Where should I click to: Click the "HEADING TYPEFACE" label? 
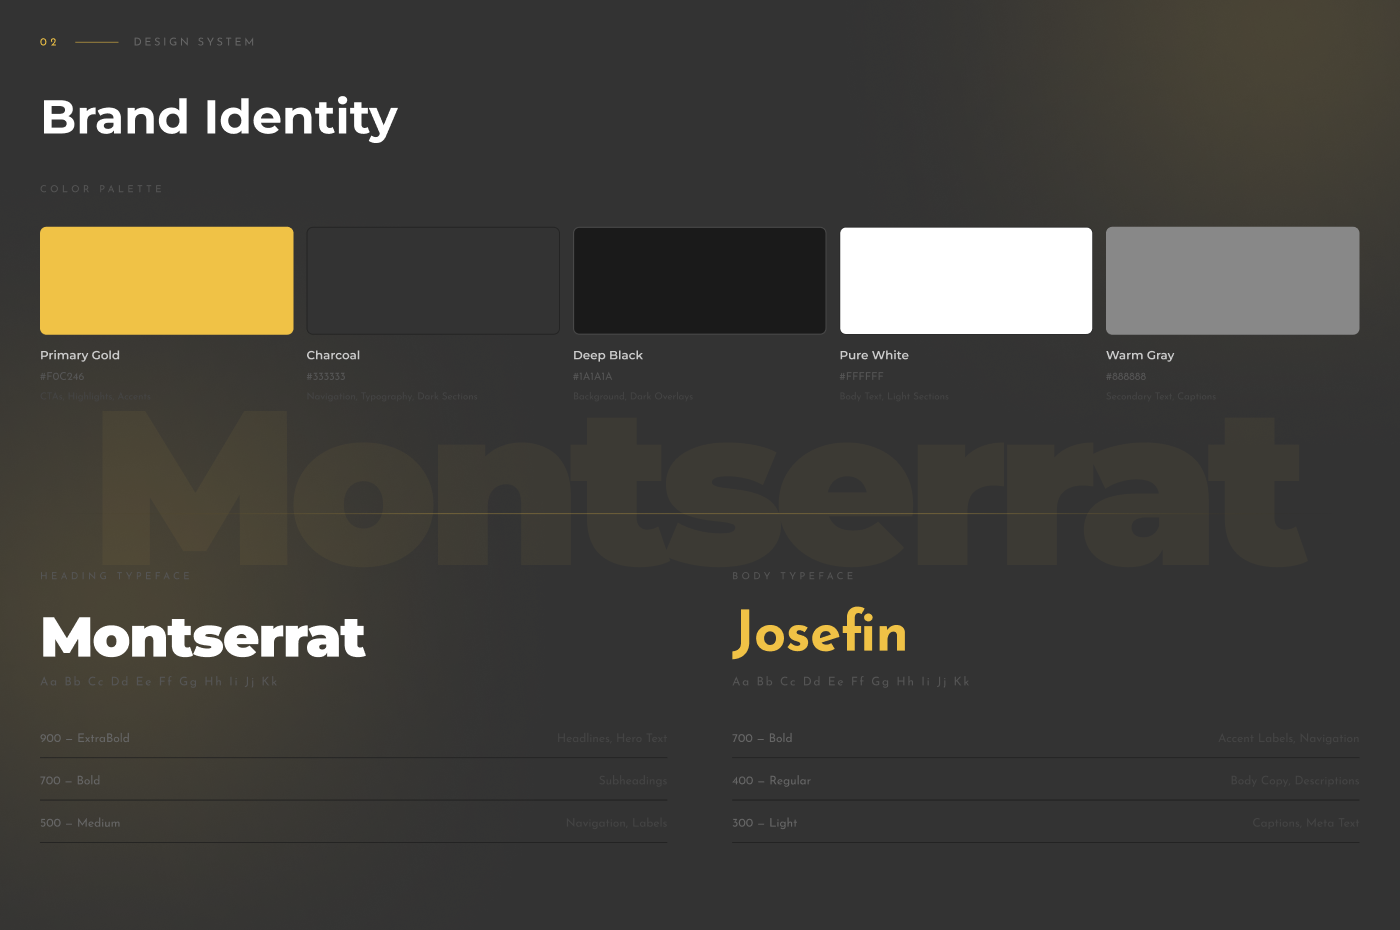[x=115, y=576]
